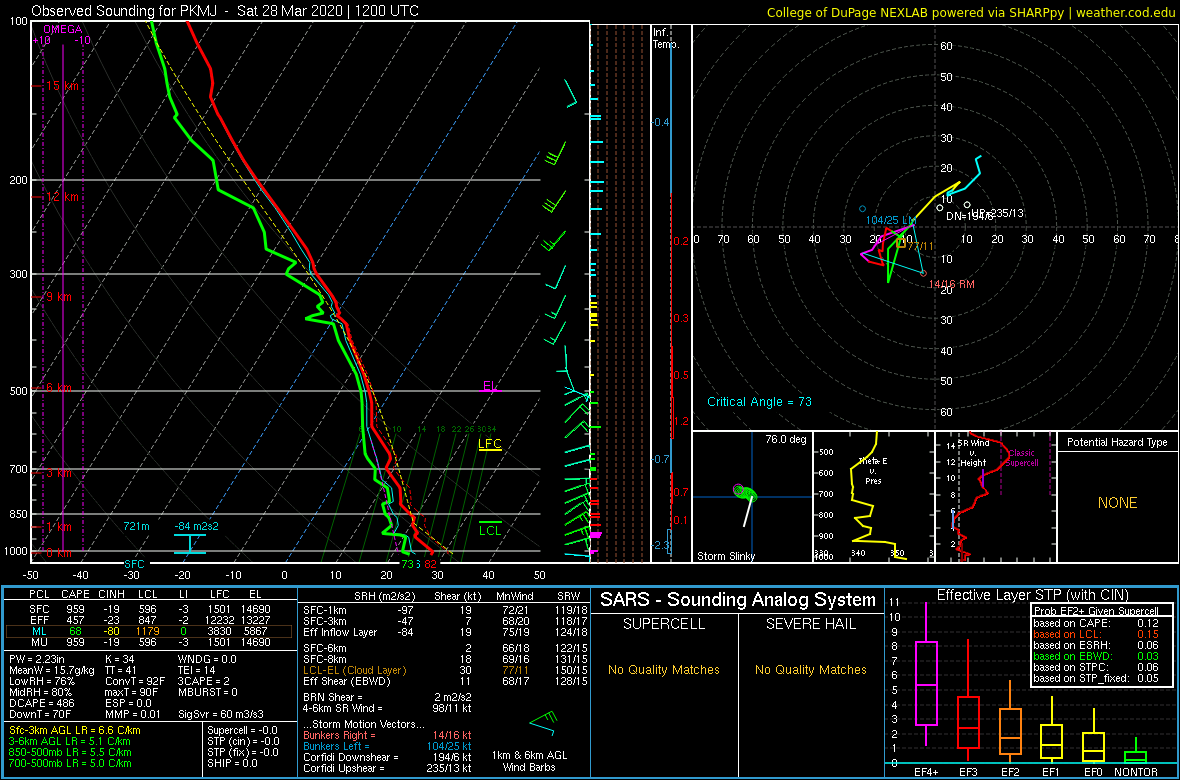The height and width of the screenshot is (780, 1180).
Task: Click the orange 'LCL-EL (Cloud Layer)' row
Action: [443, 670]
